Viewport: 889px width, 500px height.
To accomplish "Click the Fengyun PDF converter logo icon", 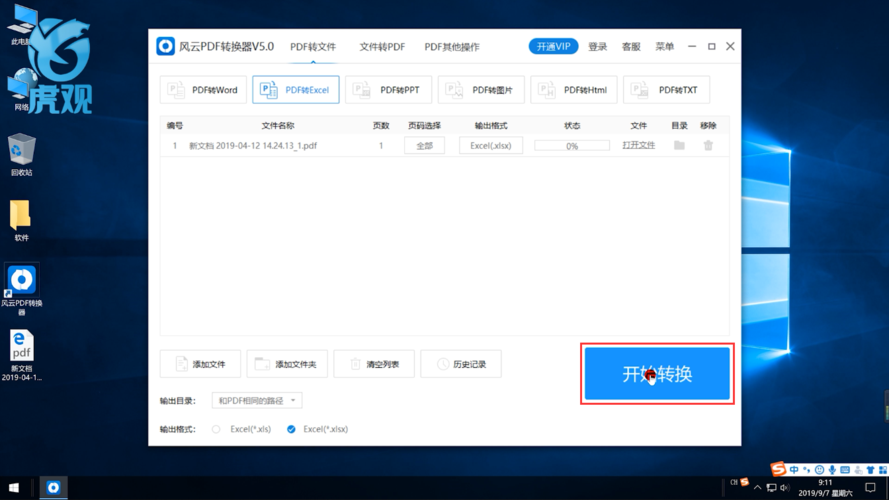I will (166, 46).
